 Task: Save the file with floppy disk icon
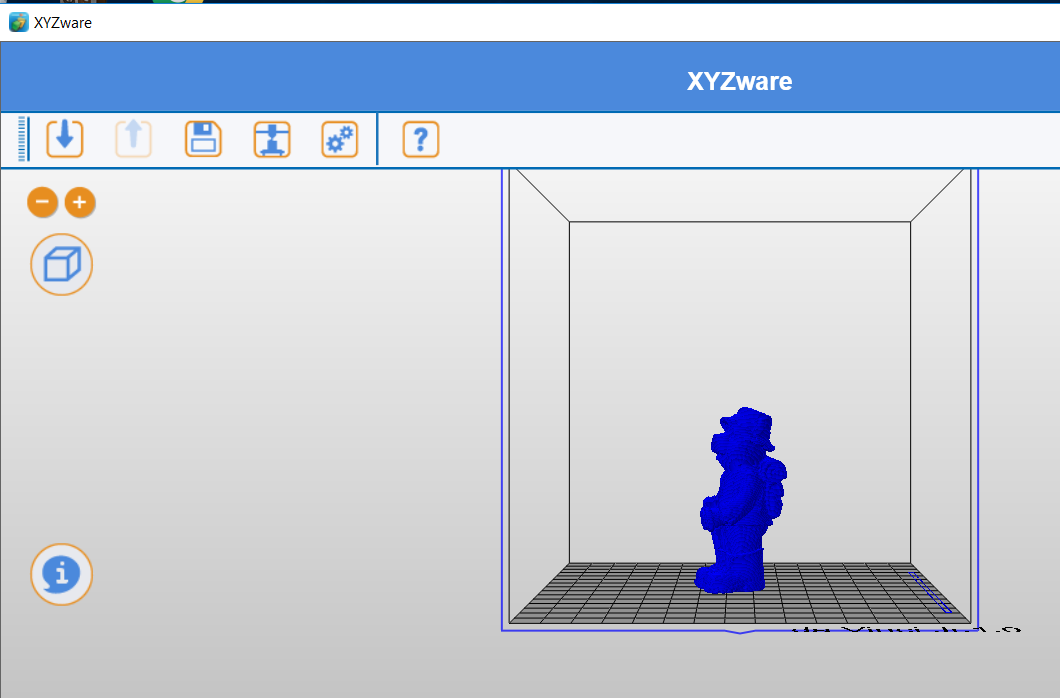[x=203, y=139]
